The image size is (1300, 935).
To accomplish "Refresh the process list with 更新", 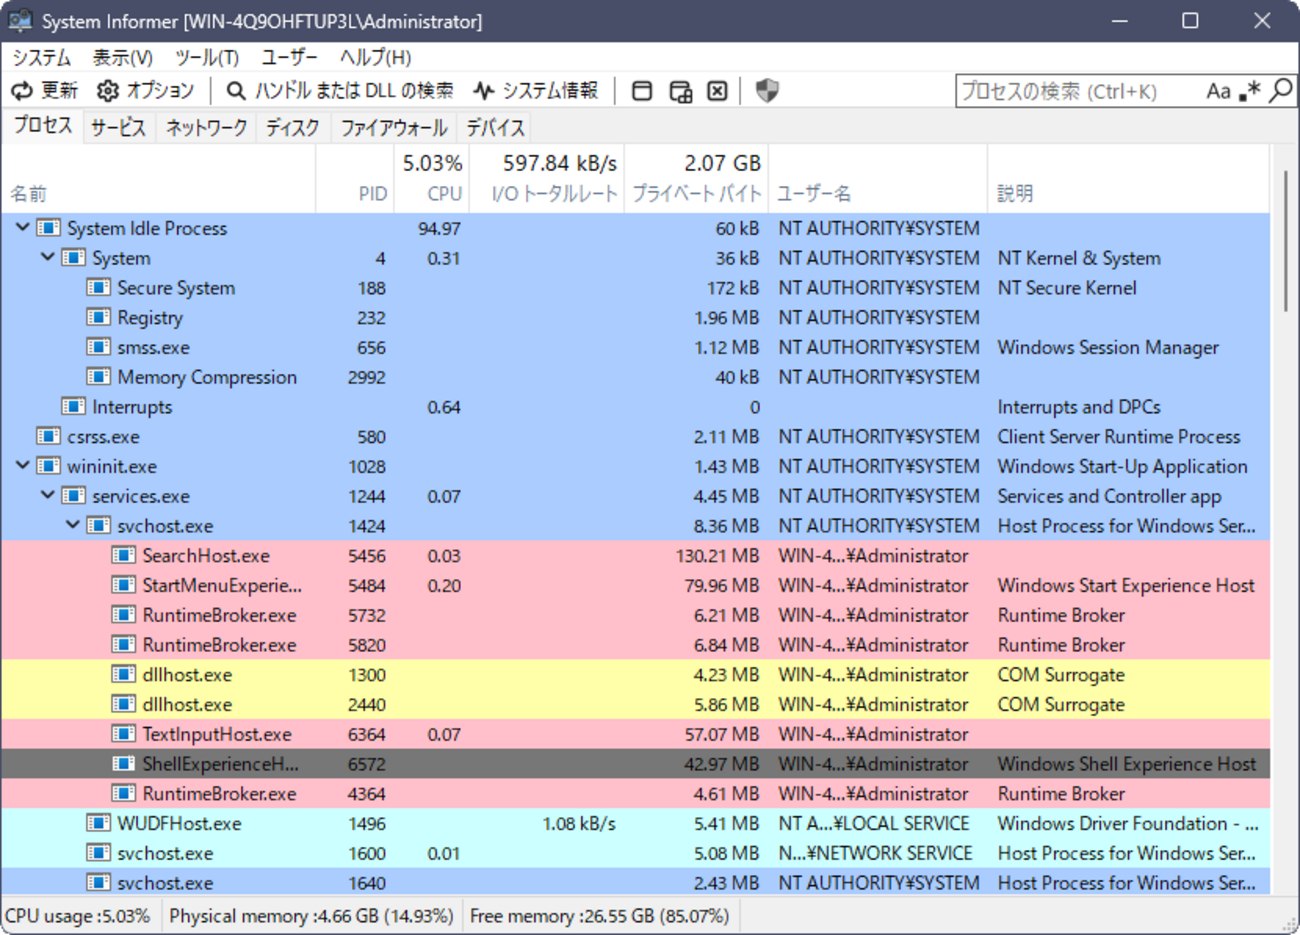I will click(44, 91).
